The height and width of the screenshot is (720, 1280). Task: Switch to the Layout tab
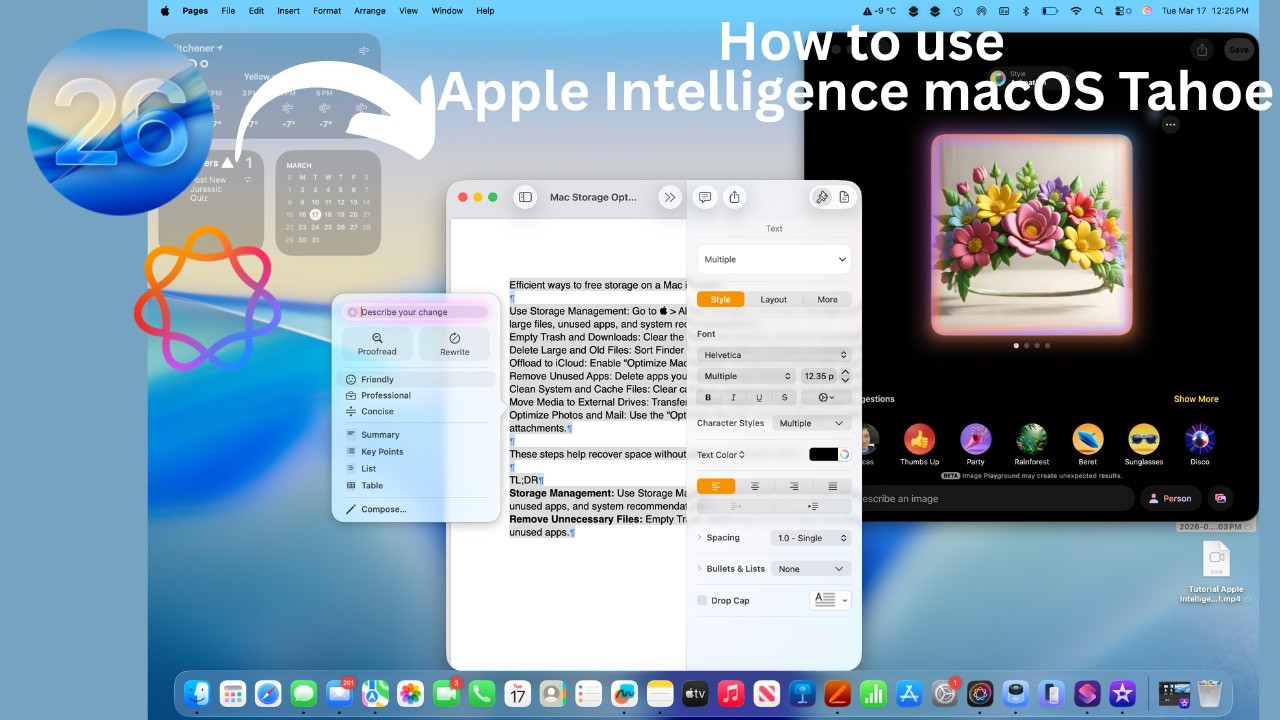(773, 299)
